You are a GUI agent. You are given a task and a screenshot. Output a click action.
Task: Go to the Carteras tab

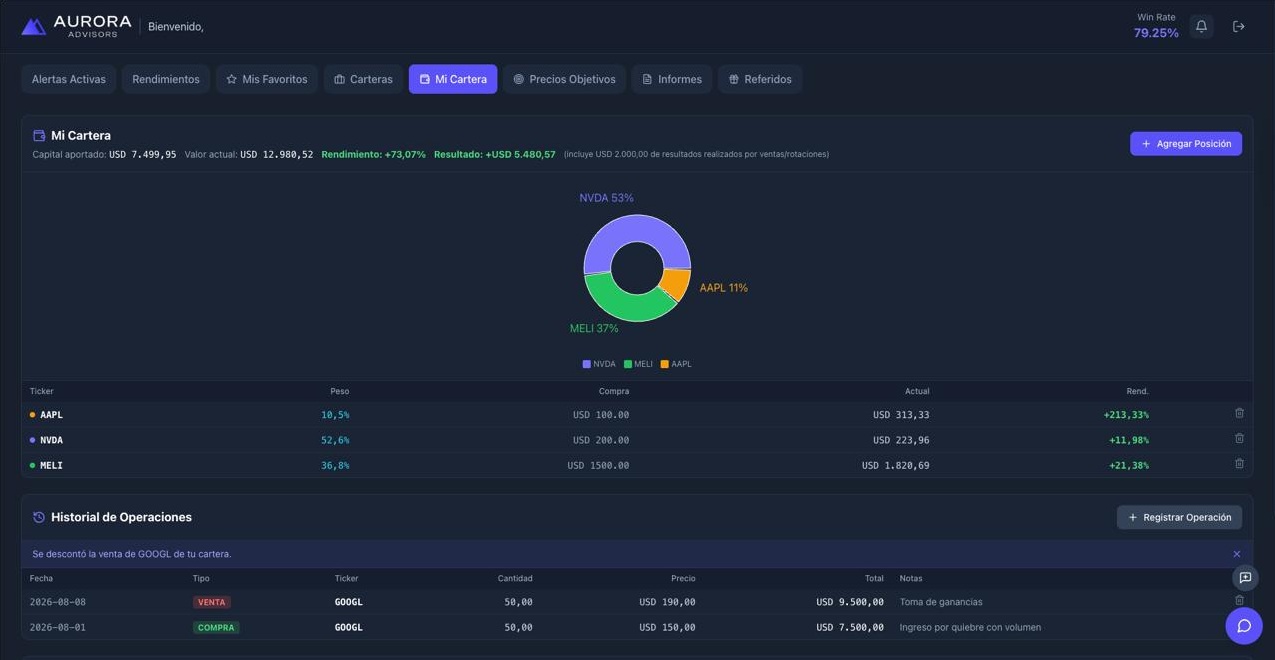point(363,79)
